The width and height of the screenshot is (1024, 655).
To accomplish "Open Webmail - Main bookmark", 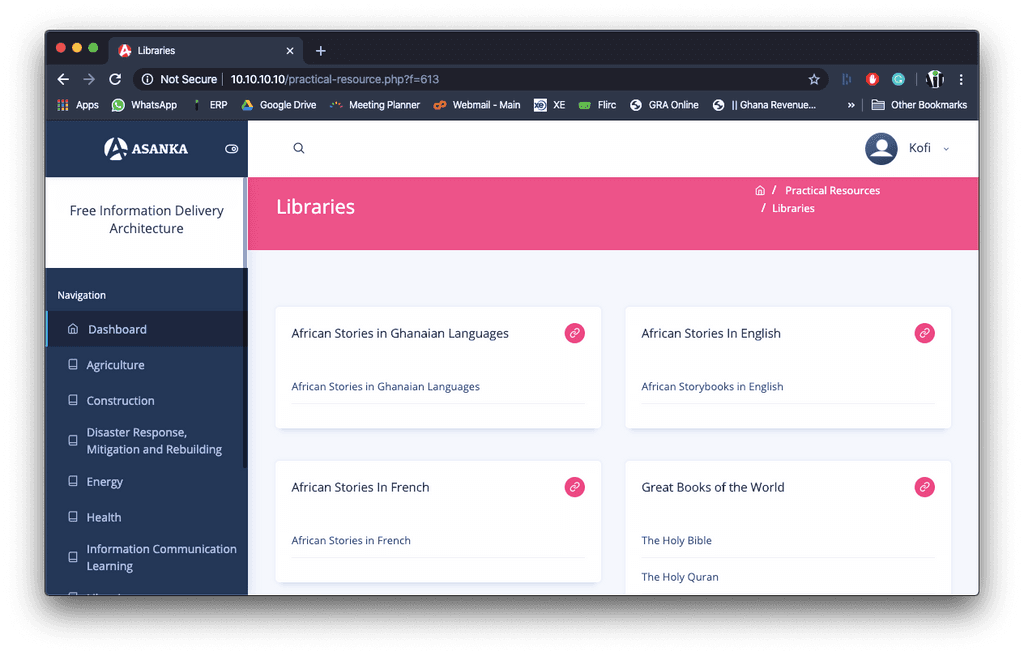I will (477, 104).
